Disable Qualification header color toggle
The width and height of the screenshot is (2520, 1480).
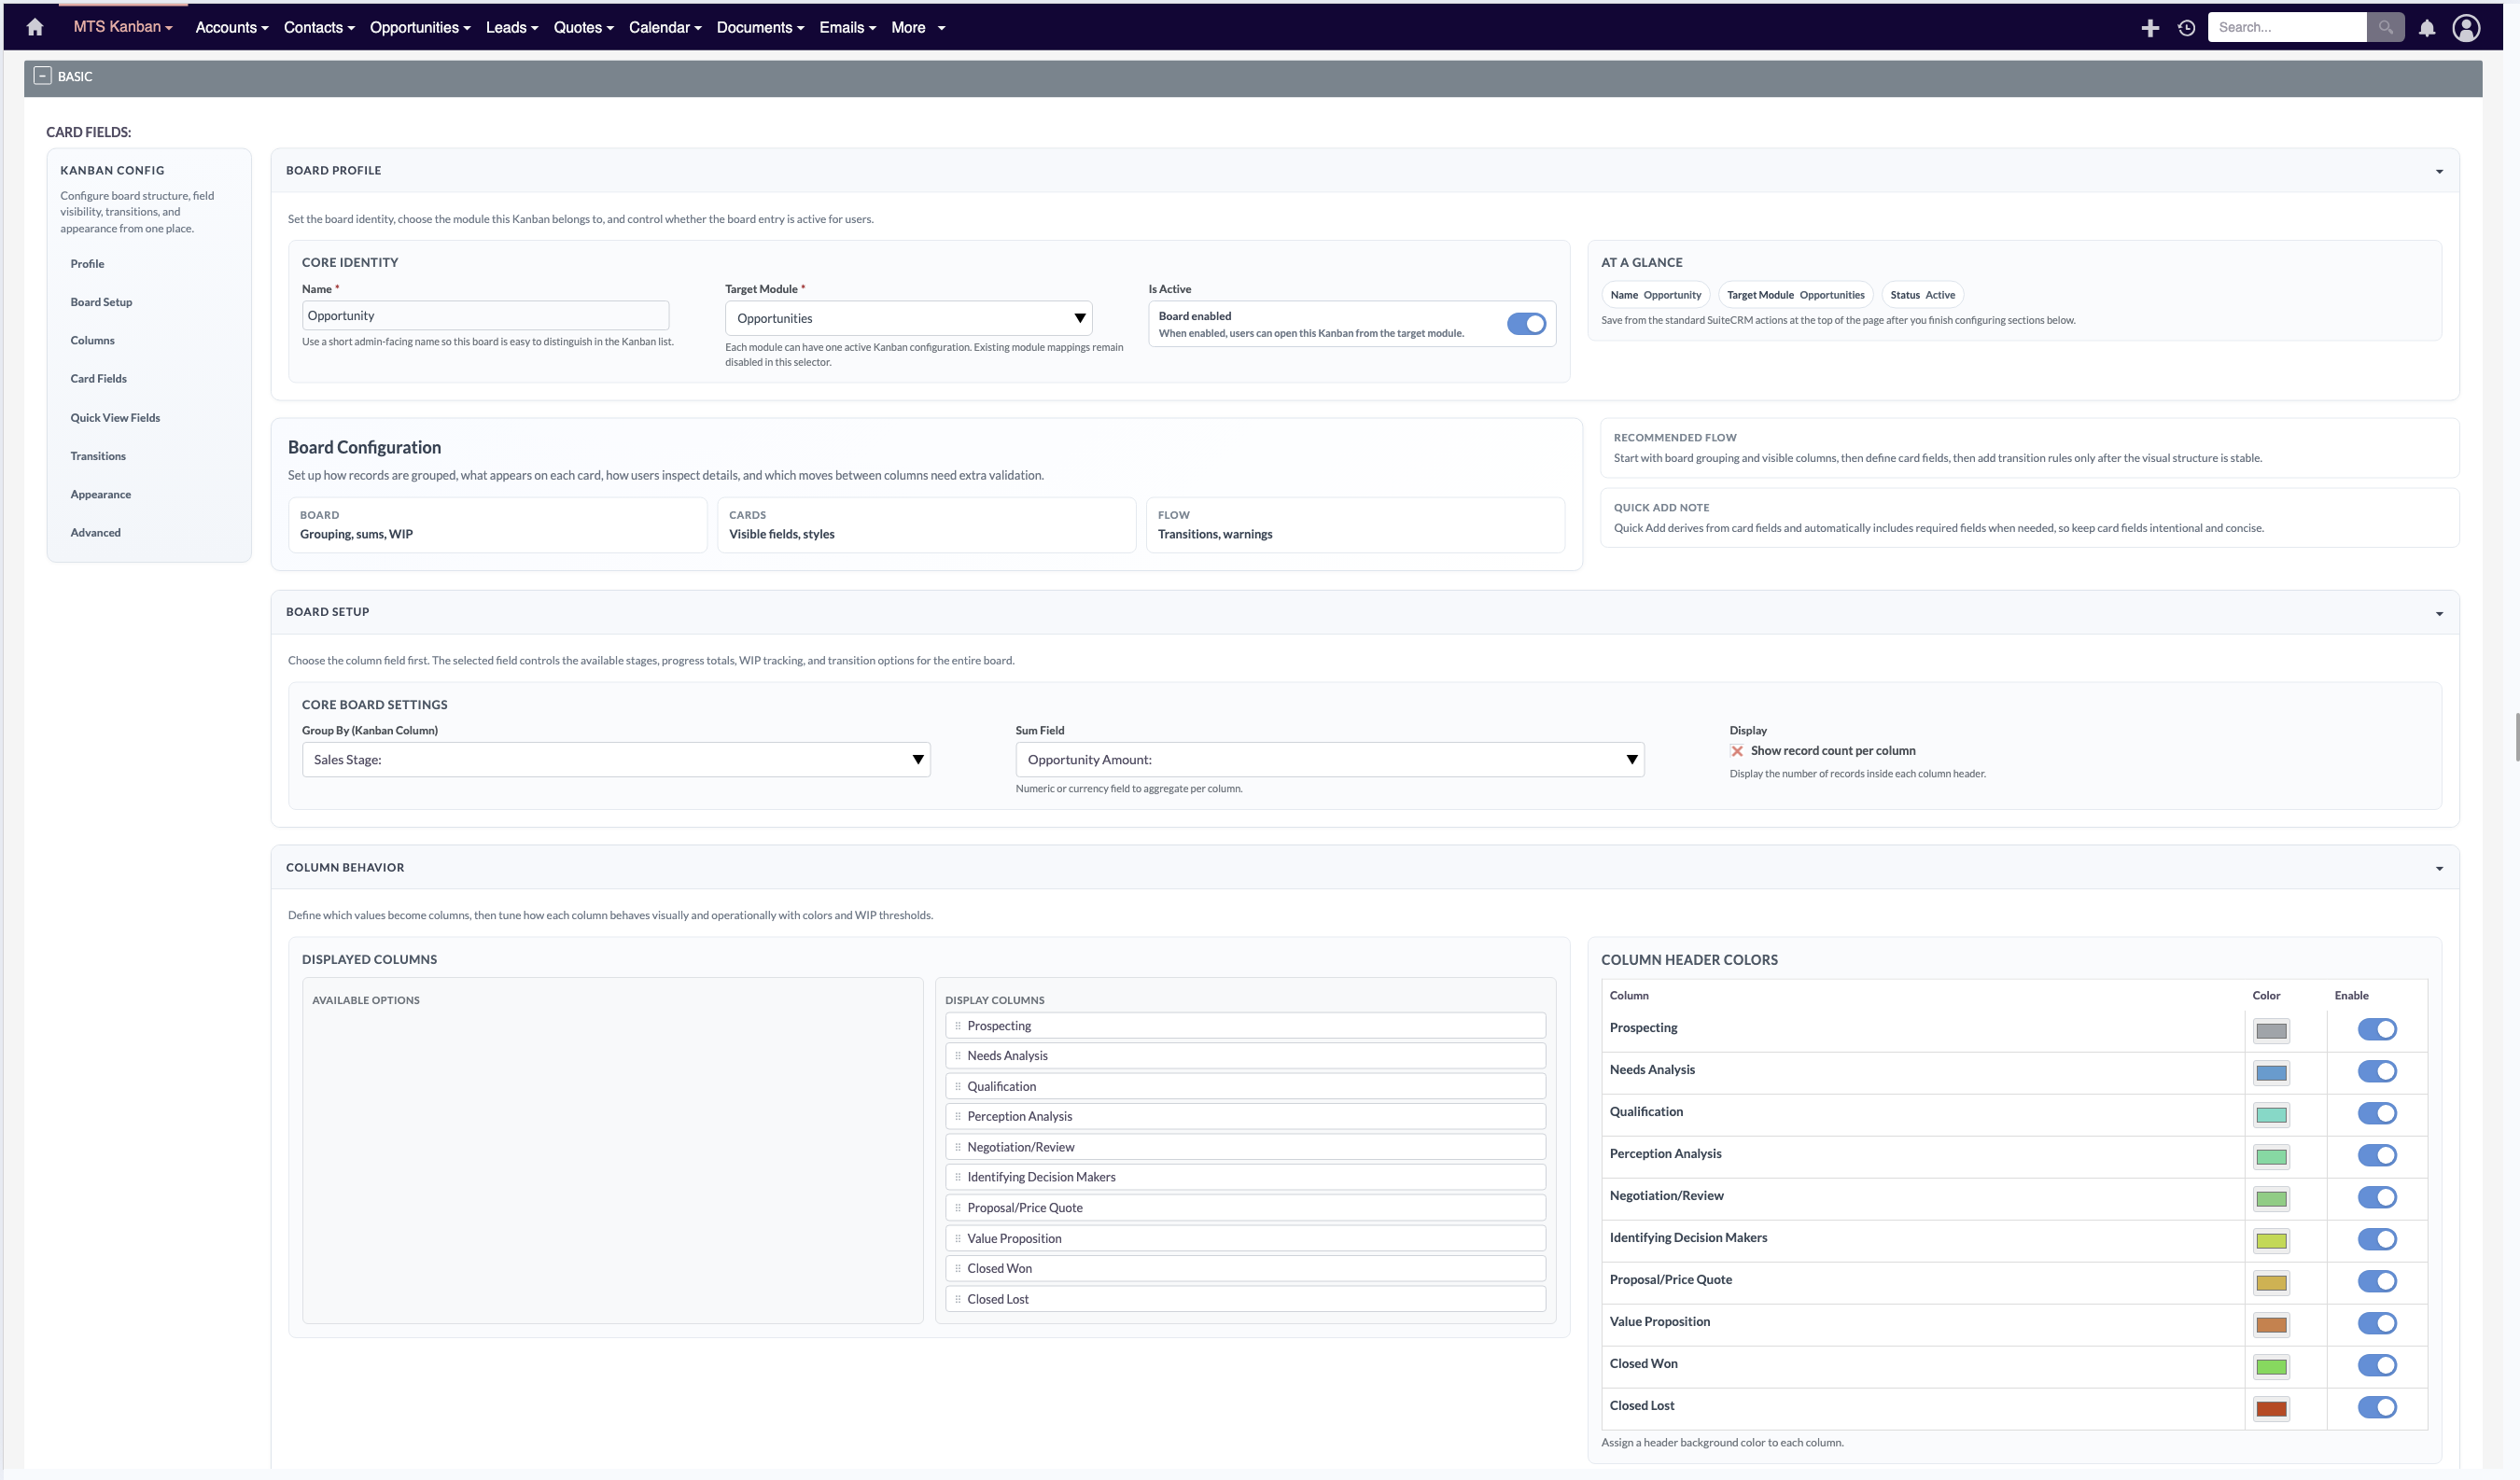click(x=2377, y=1114)
